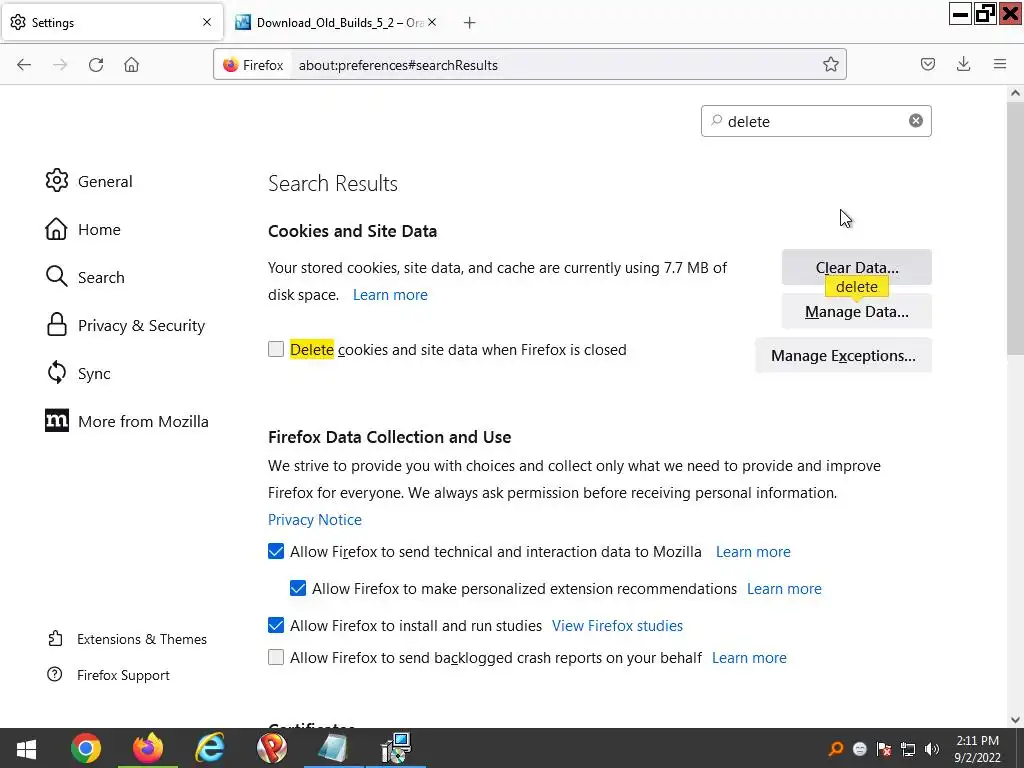
Task: Uncheck send technical and interaction data
Action: click(276, 551)
